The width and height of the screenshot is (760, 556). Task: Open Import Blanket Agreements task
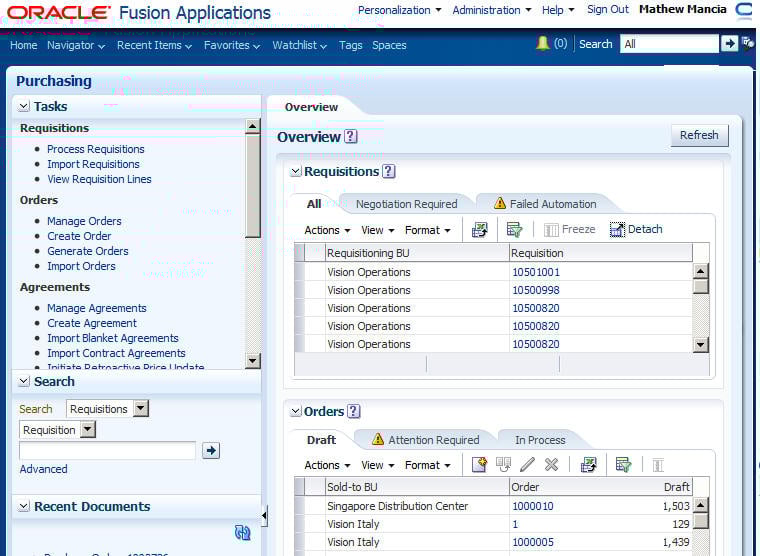pyautogui.click(x=112, y=338)
